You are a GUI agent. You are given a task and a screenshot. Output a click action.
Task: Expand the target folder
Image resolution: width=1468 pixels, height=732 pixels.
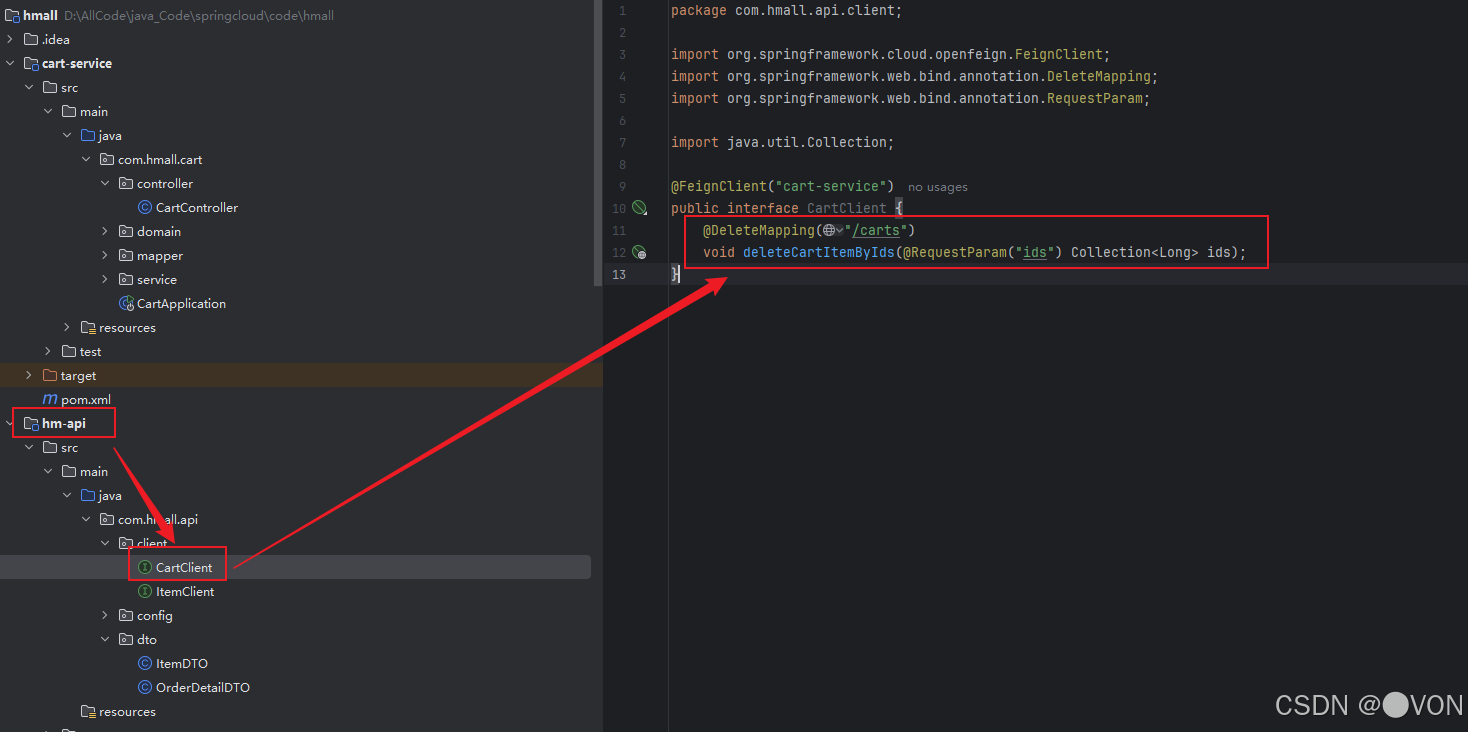(x=29, y=375)
